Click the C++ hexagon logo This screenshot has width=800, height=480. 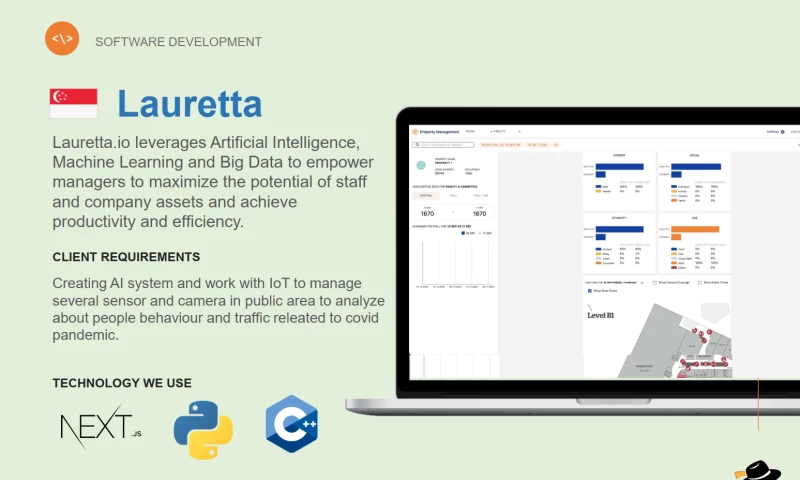pos(292,424)
